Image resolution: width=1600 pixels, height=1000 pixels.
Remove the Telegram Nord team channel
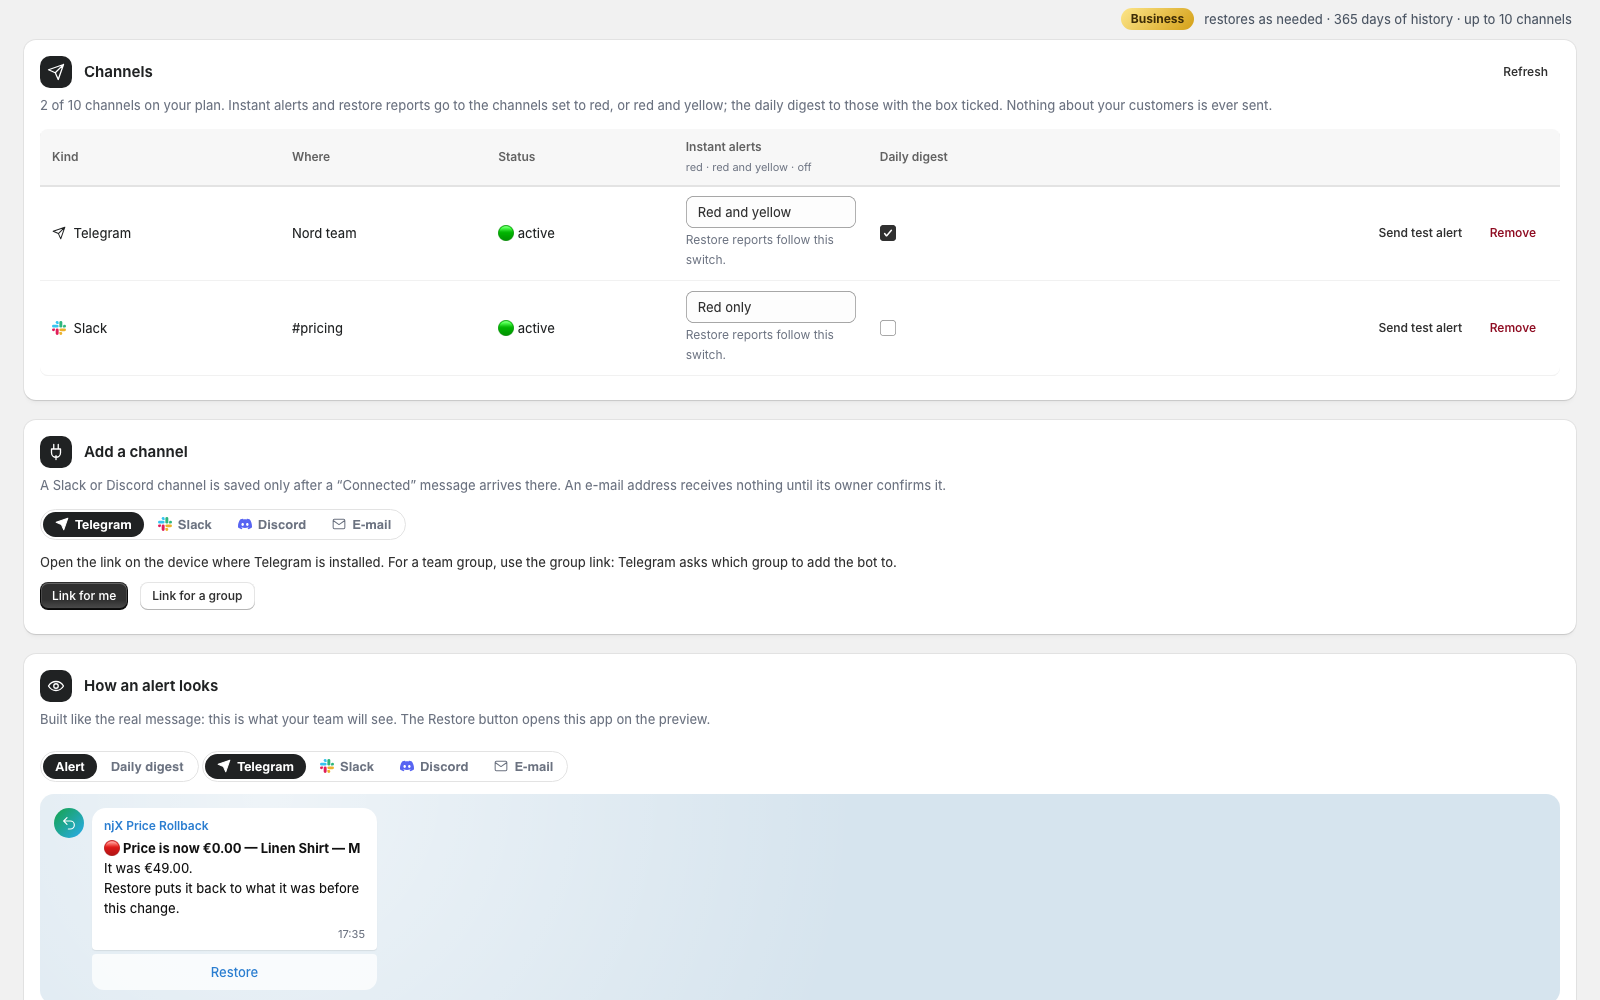(x=1513, y=233)
